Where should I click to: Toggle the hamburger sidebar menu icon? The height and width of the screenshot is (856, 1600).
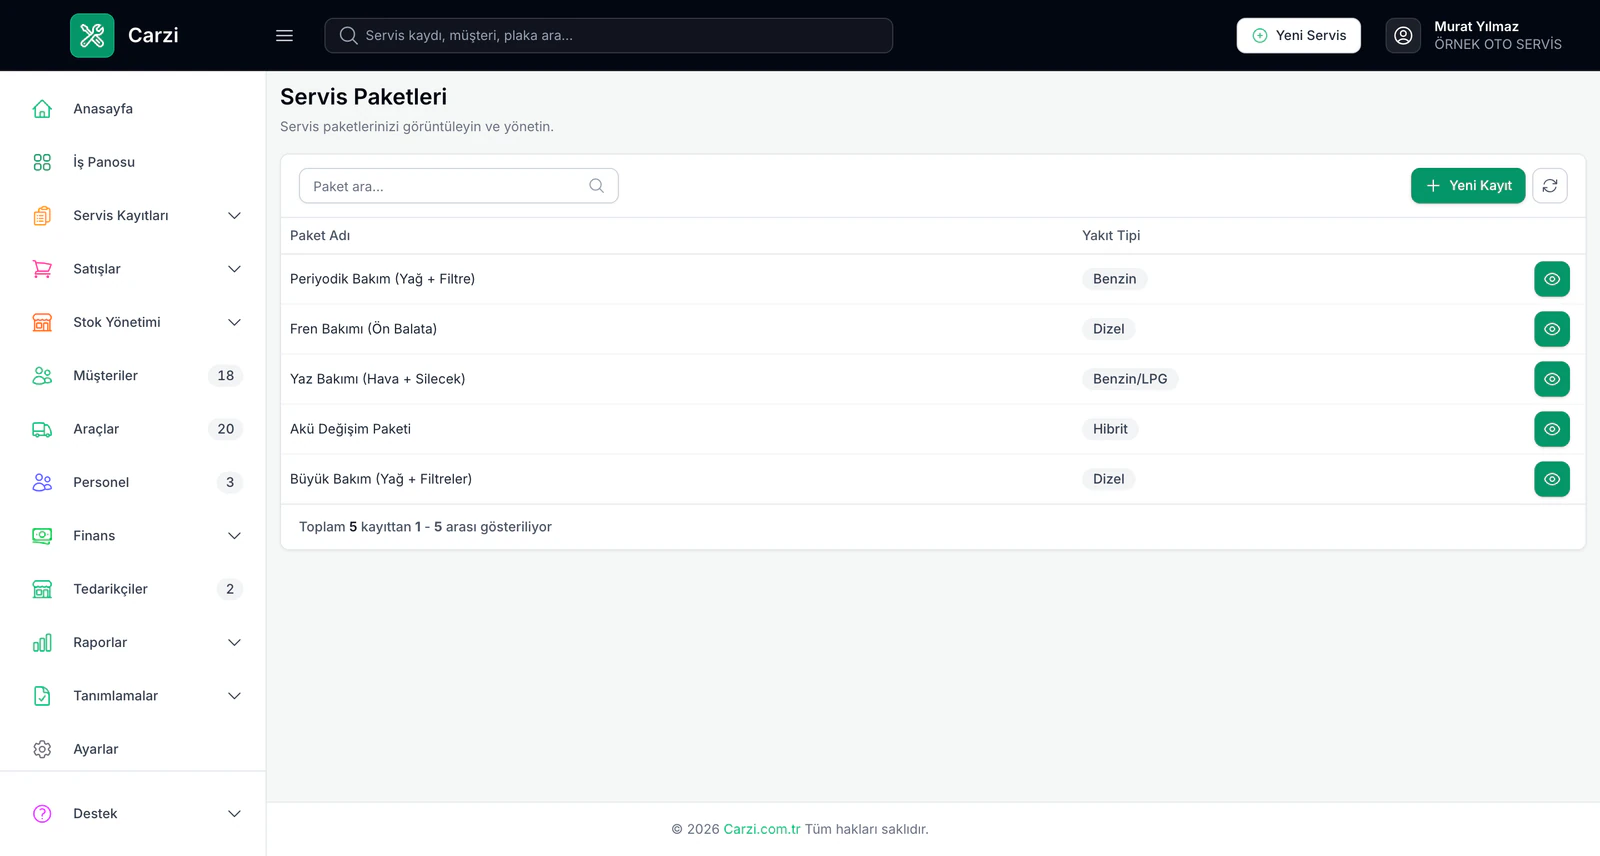point(284,35)
